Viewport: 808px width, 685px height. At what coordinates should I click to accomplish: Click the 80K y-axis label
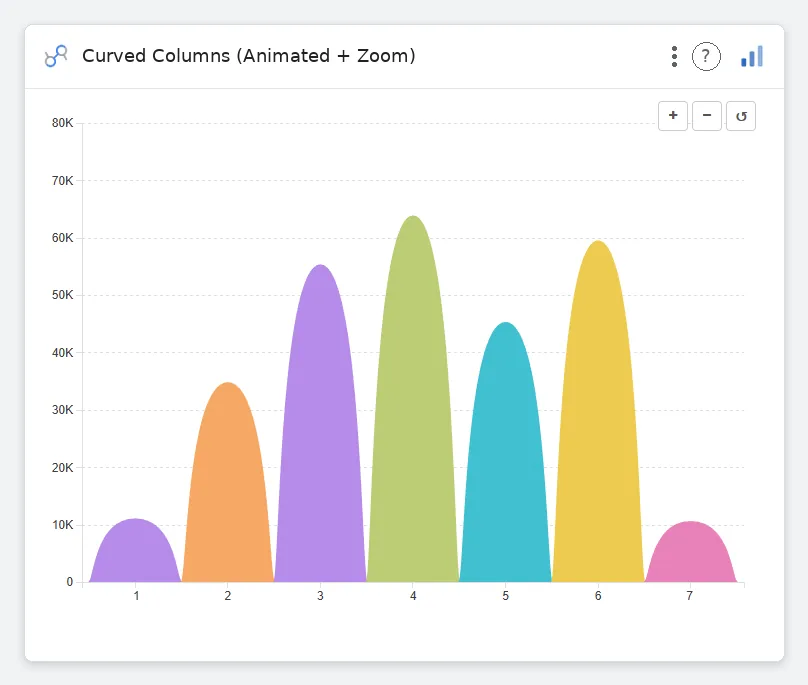pyautogui.click(x=62, y=123)
